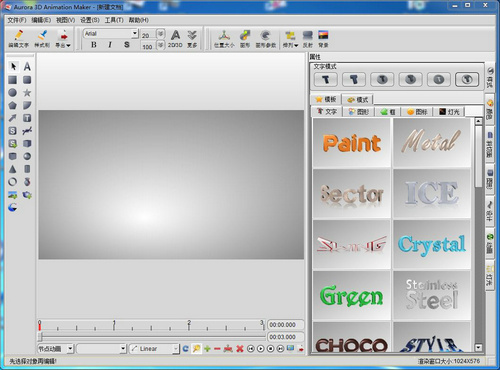
Task: Click the image insert tool in toolbox
Action: pyautogui.click(x=13, y=195)
